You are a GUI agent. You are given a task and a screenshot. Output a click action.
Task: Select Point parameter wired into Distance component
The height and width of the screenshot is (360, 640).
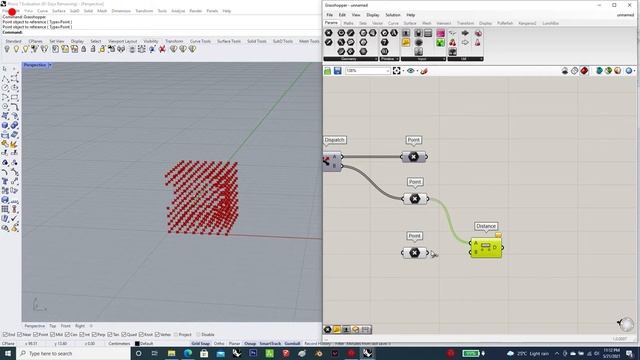coord(415,199)
